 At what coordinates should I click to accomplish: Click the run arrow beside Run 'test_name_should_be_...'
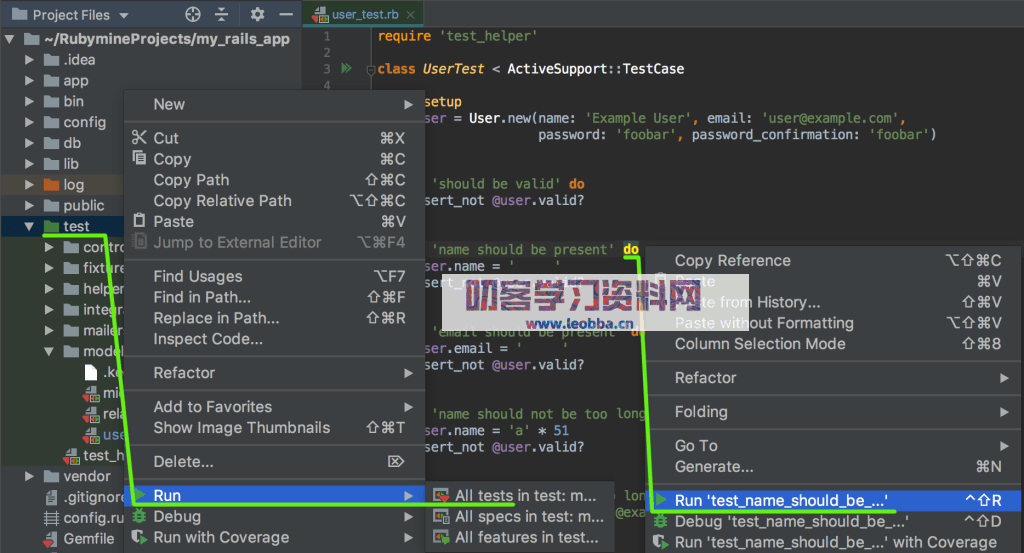pos(661,500)
